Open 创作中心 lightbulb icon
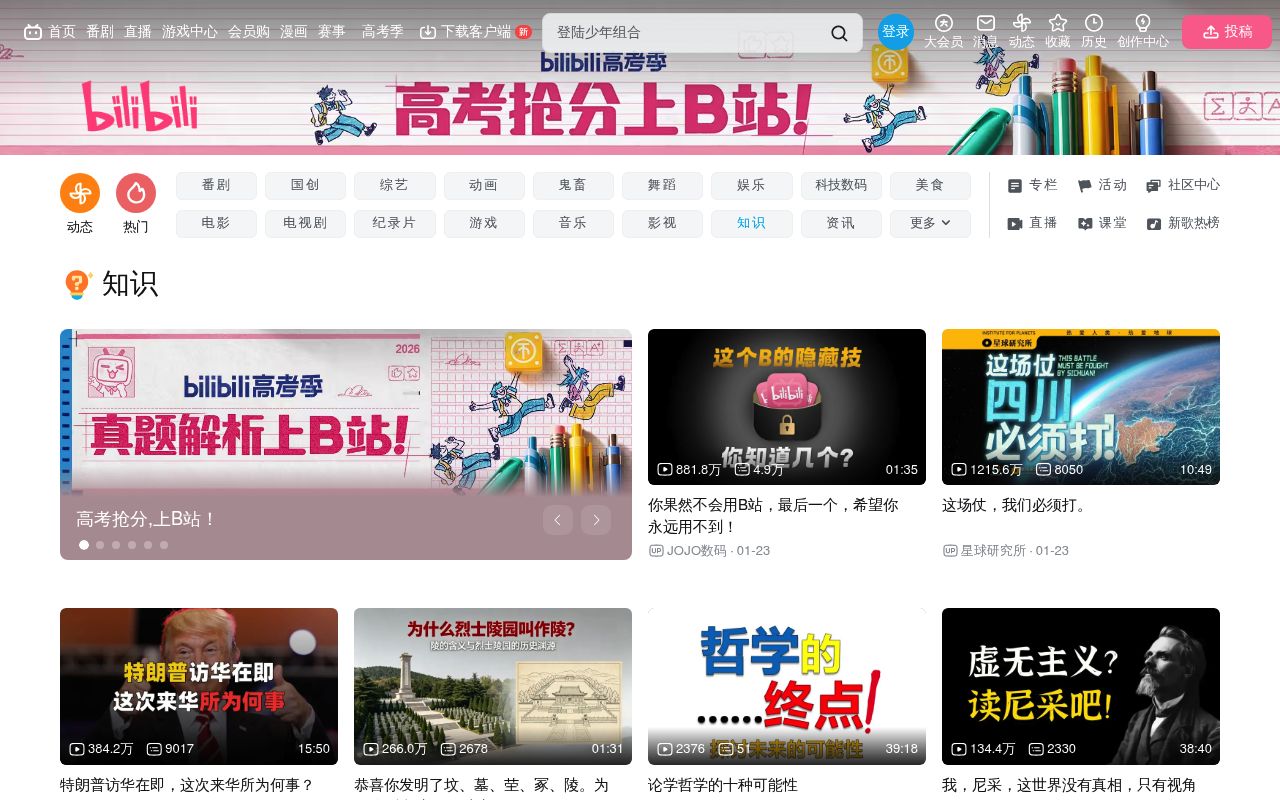 (x=1143, y=22)
